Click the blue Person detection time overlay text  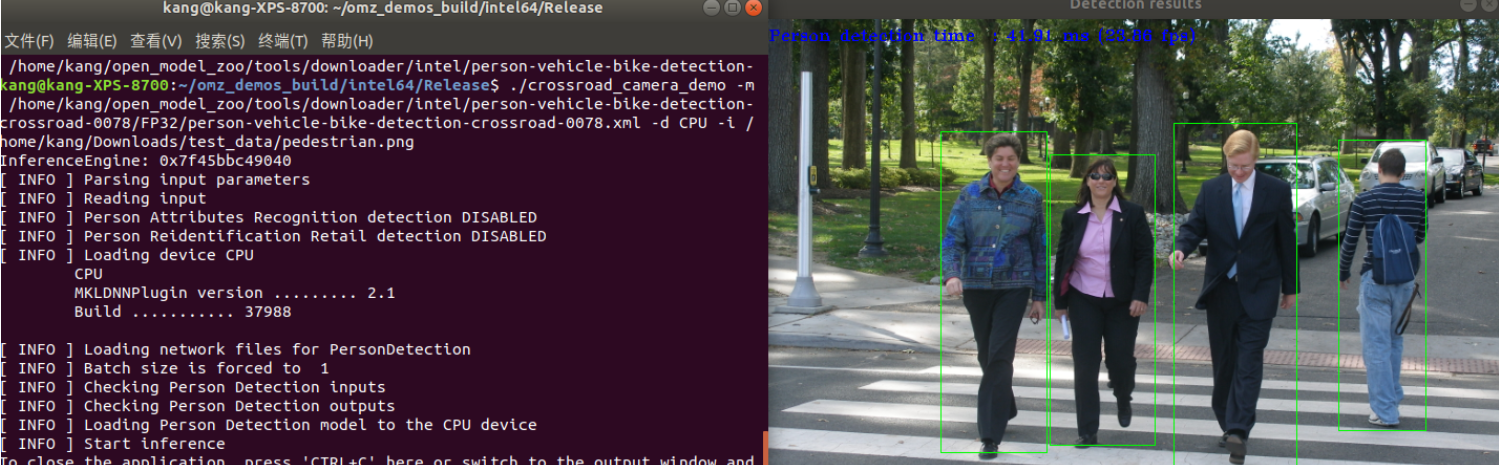click(x=982, y=36)
